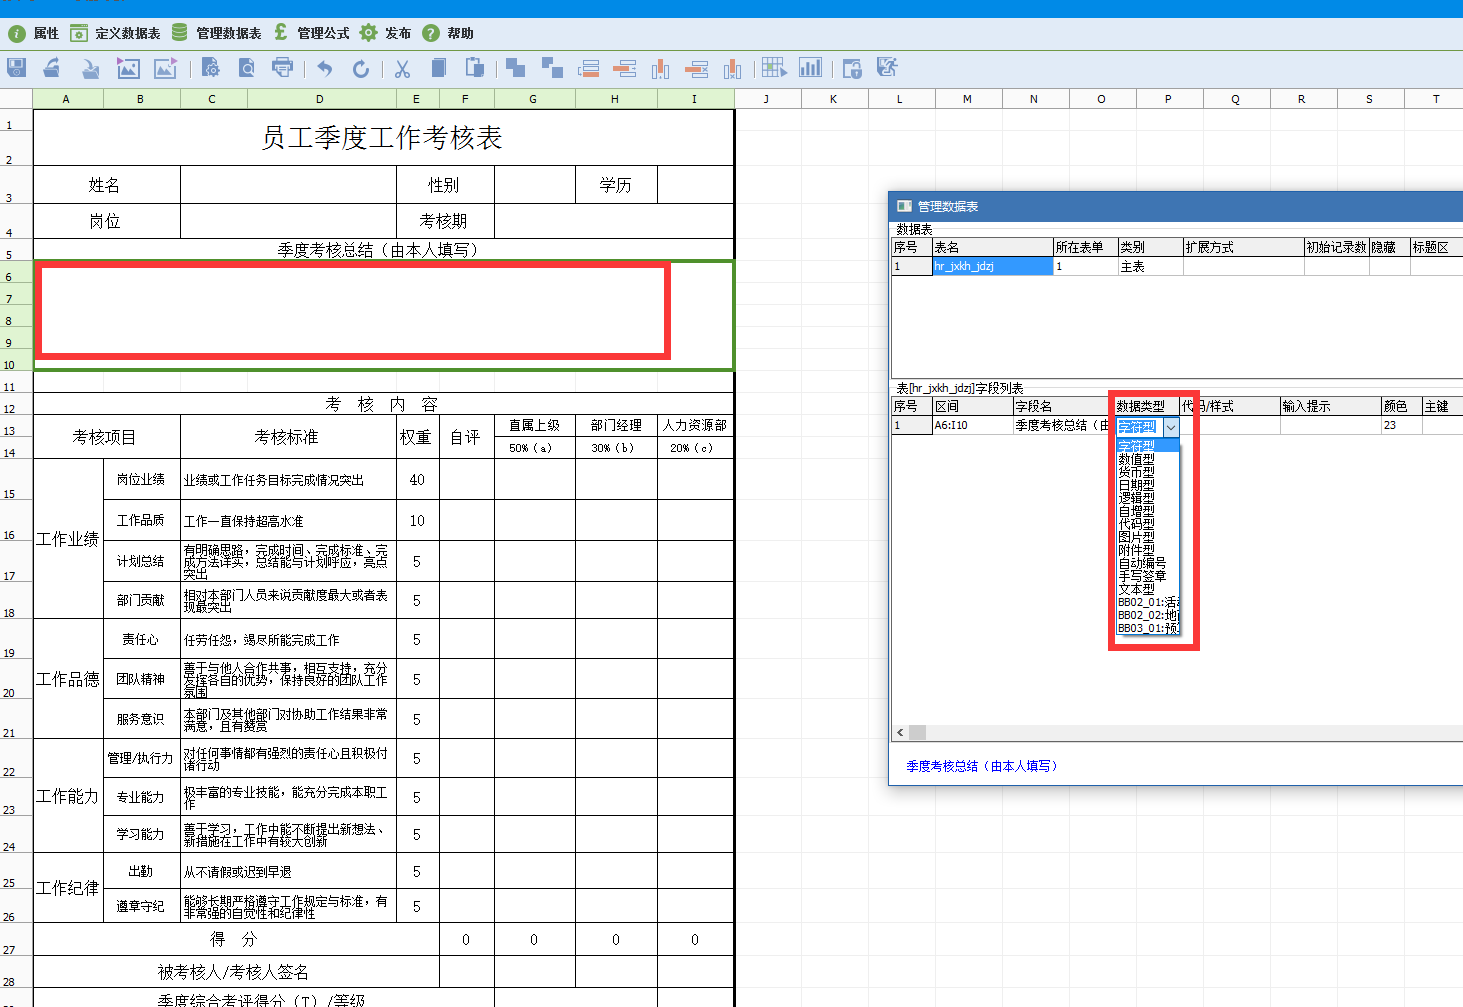Click the copy icon in toolbar
The height and width of the screenshot is (1007, 1463).
coord(438,68)
